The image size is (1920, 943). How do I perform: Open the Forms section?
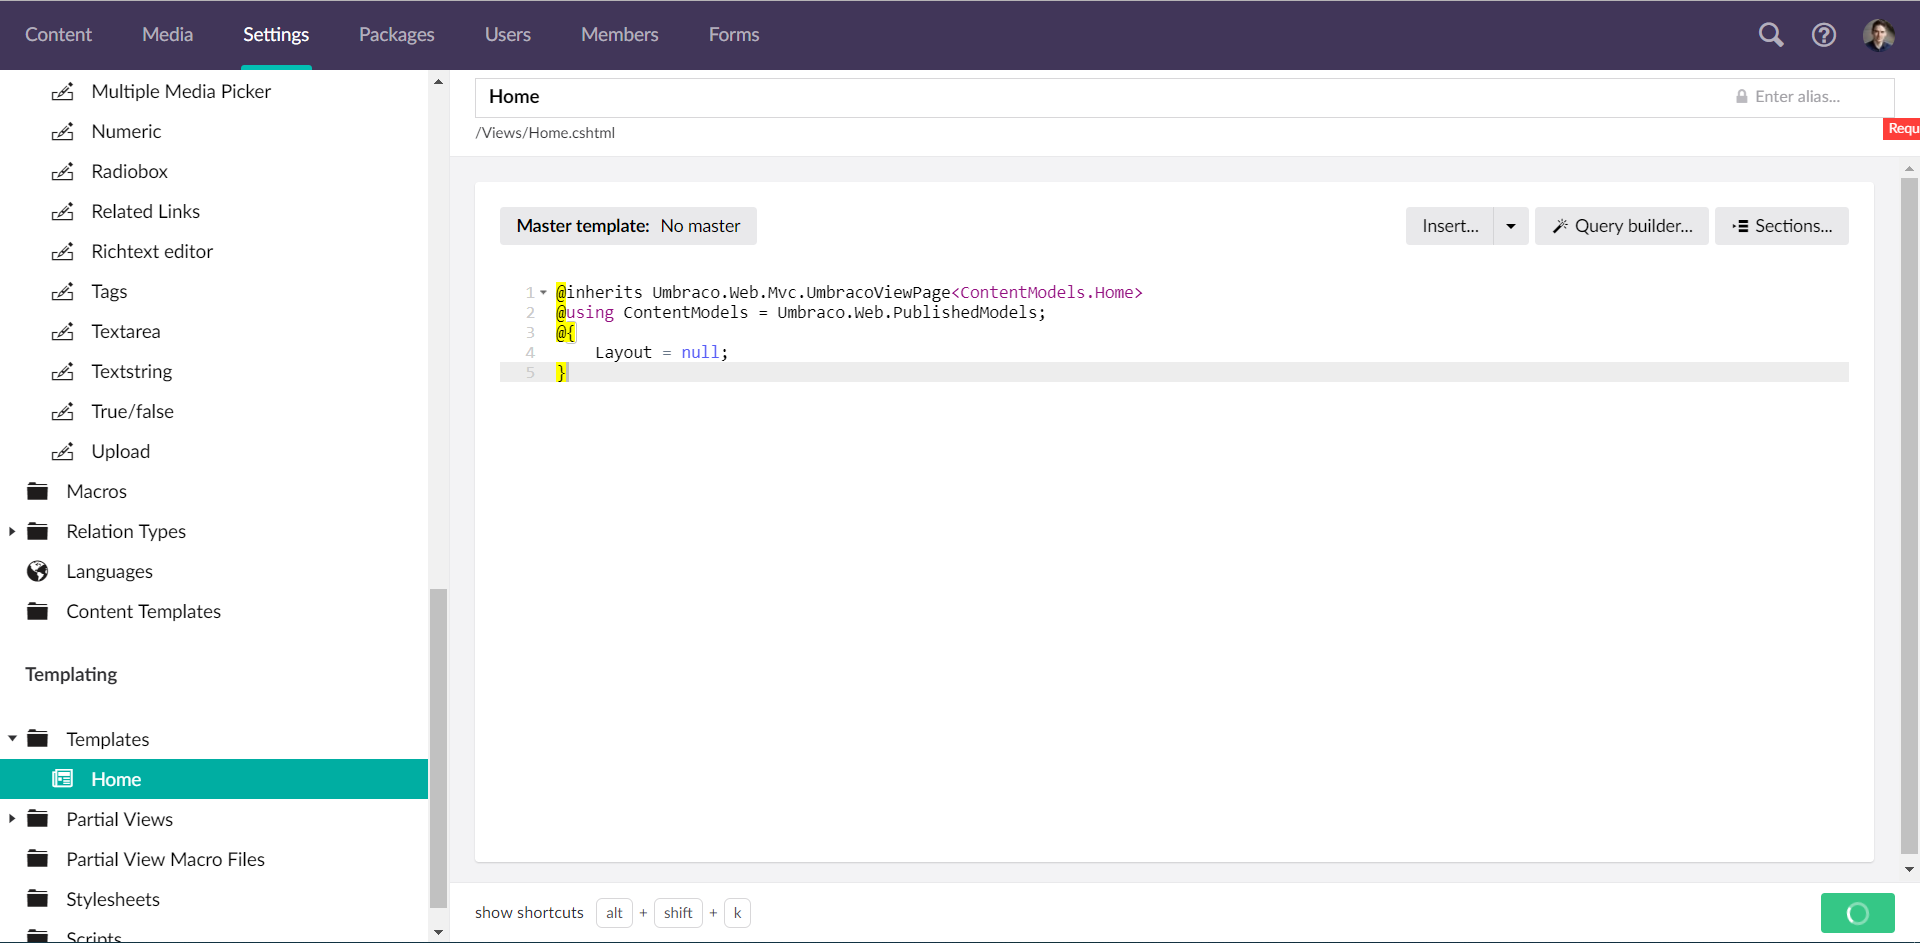[x=733, y=34]
